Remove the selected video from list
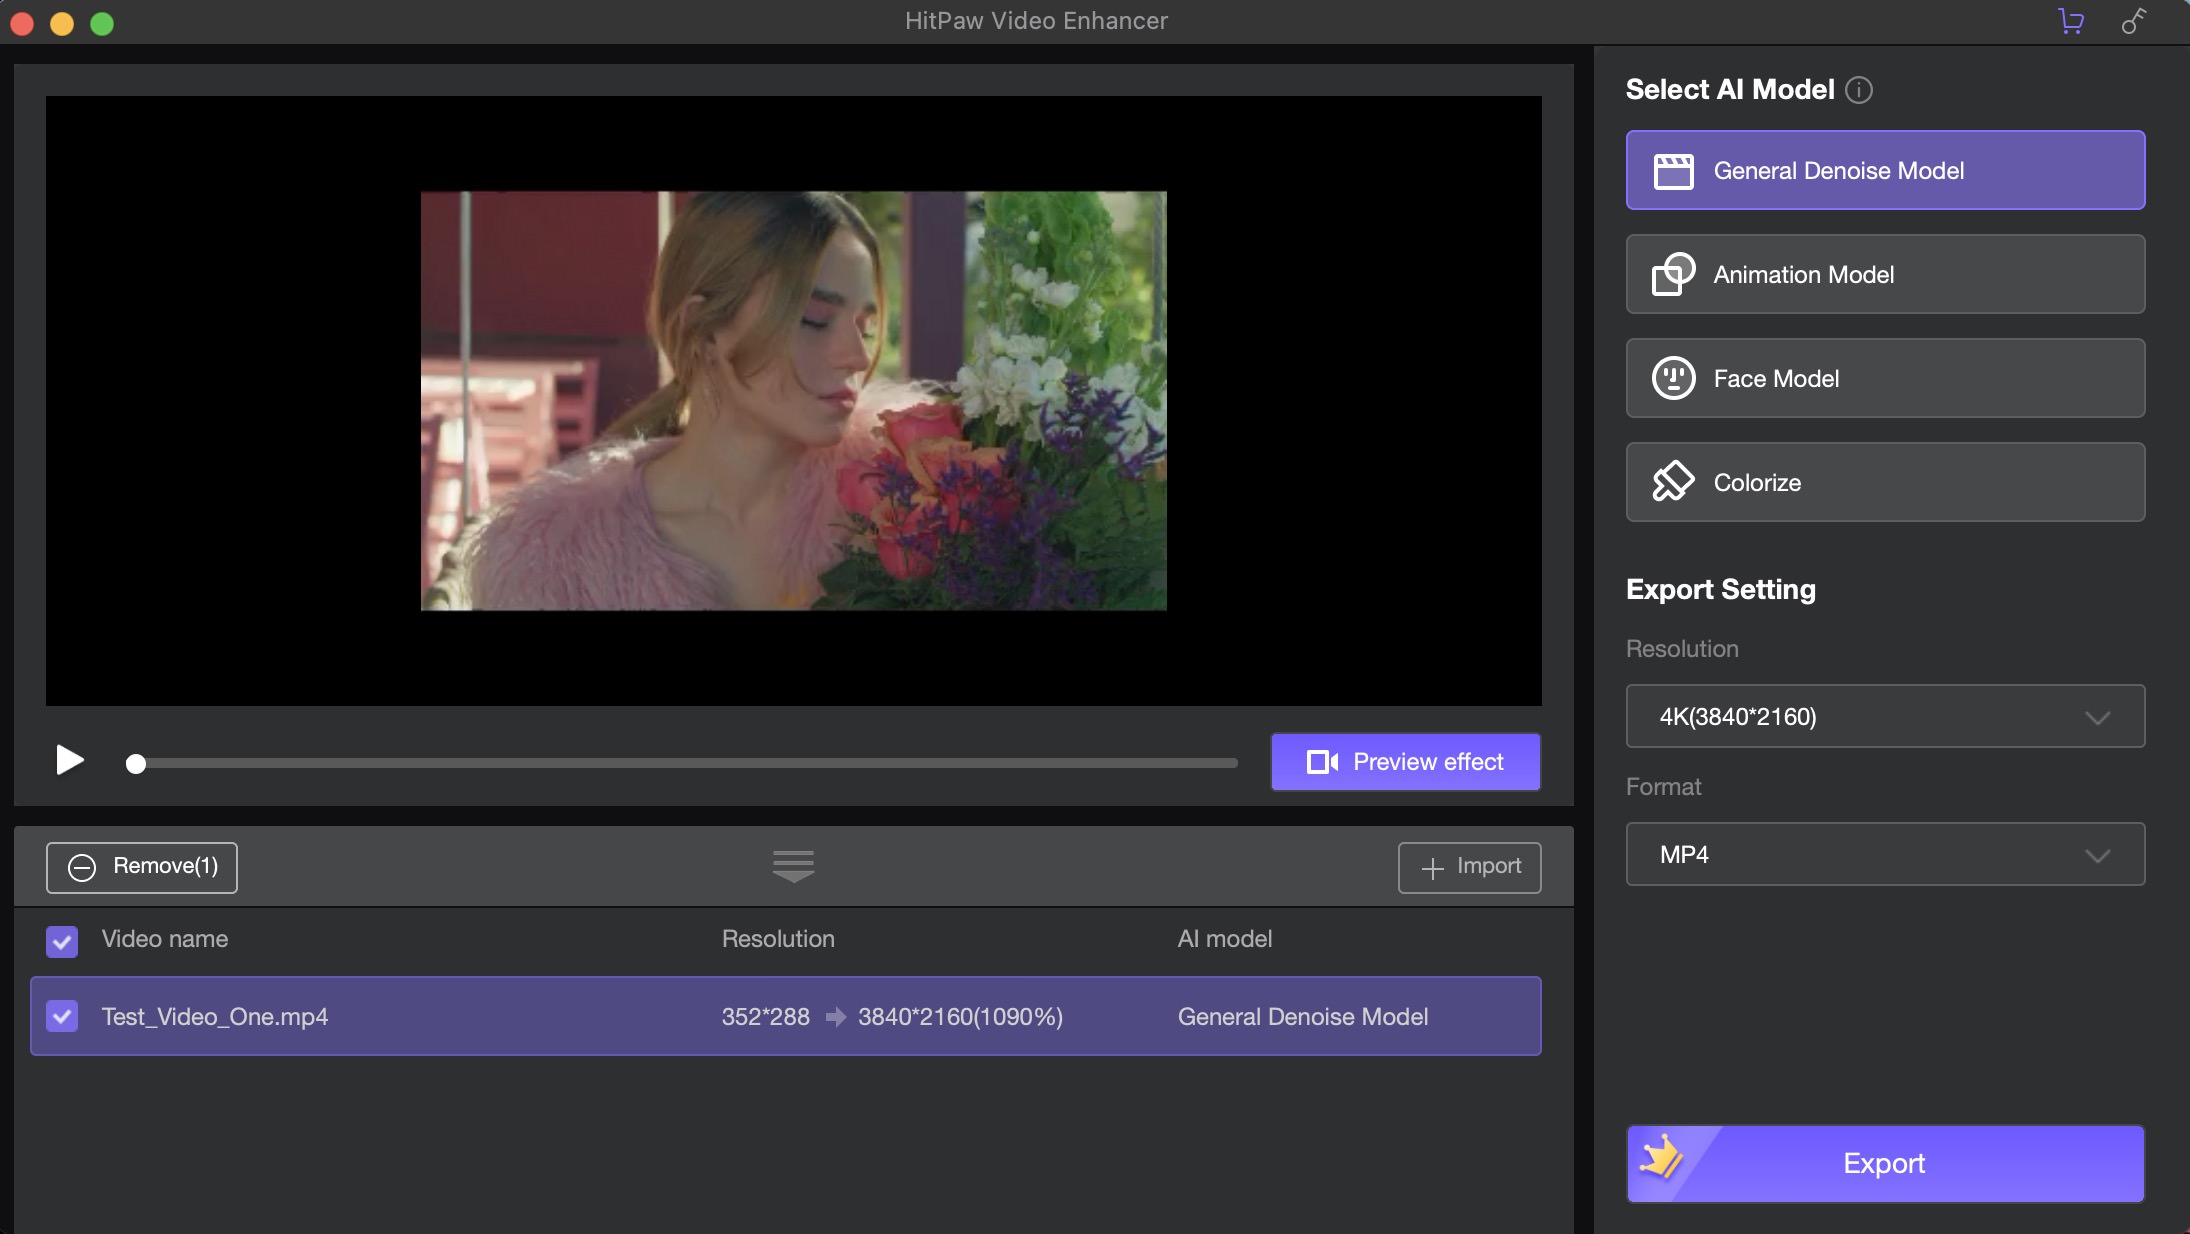The height and width of the screenshot is (1234, 2190). [x=142, y=867]
